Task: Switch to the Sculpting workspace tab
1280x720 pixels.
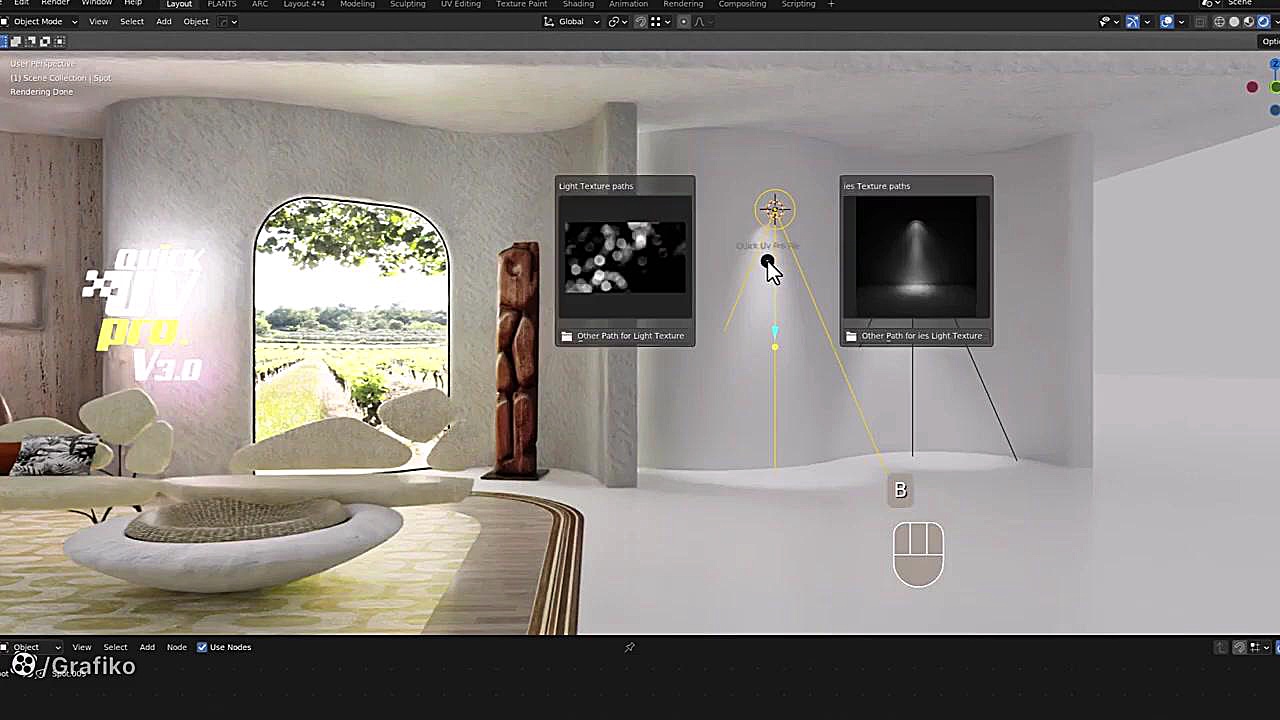Action: tap(406, 4)
